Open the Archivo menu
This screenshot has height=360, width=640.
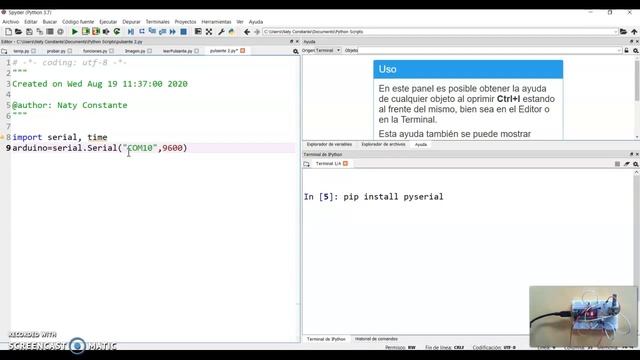[x=11, y=22]
